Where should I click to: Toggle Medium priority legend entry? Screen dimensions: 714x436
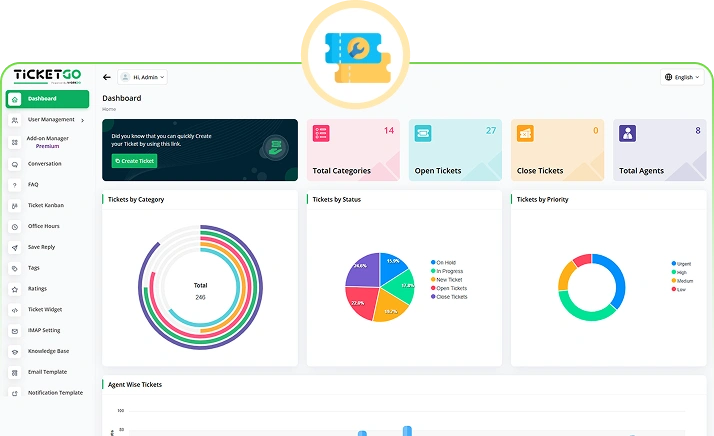(x=682, y=281)
